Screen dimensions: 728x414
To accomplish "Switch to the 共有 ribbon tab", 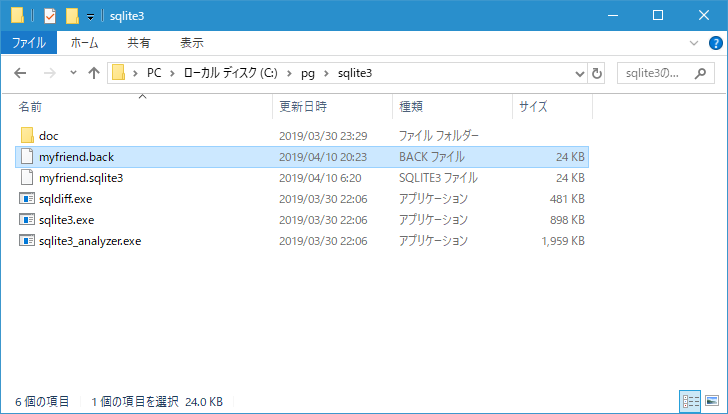I will 139,43.
